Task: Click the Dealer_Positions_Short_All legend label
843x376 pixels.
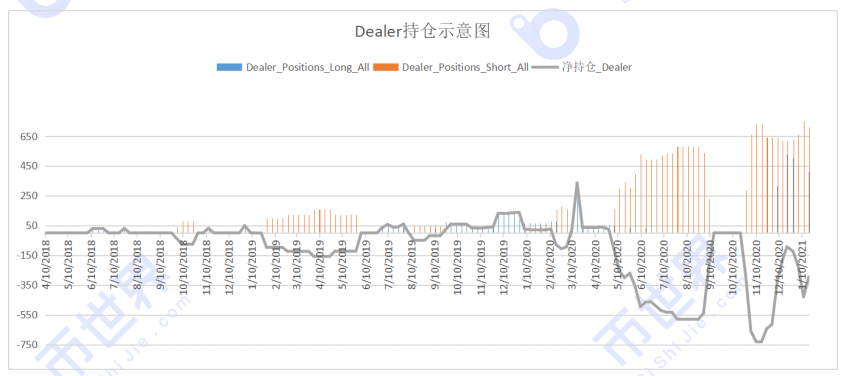Action: pos(466,67)
